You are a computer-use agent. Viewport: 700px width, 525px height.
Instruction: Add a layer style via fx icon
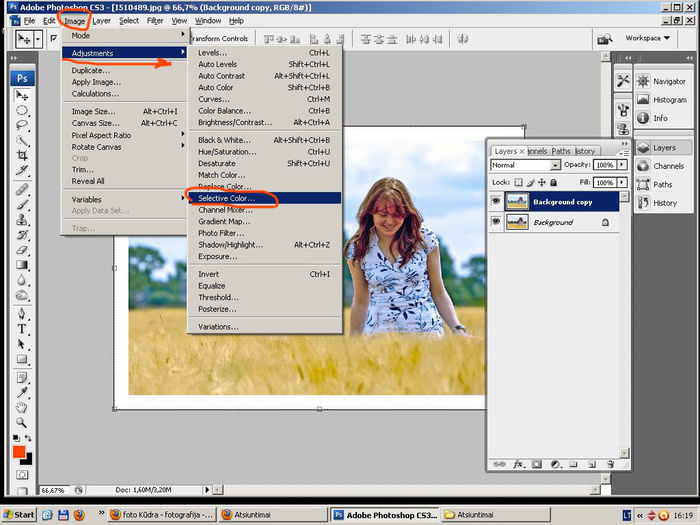519,464
